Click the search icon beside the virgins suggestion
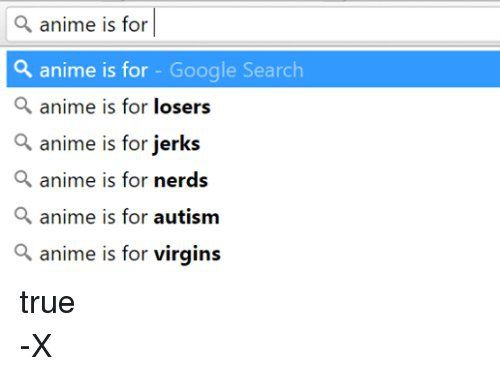This screenshot has width=500, height=376. 23,253
